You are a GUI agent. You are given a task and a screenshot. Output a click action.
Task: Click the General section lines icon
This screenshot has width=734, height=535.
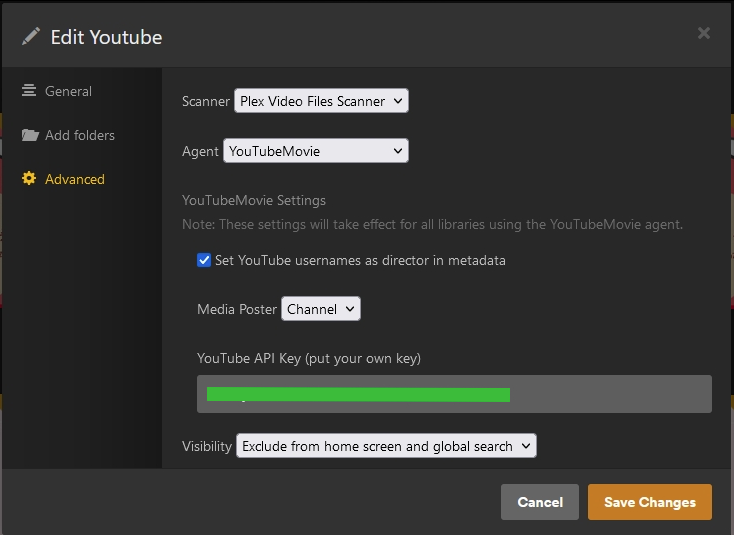(29, 91)
